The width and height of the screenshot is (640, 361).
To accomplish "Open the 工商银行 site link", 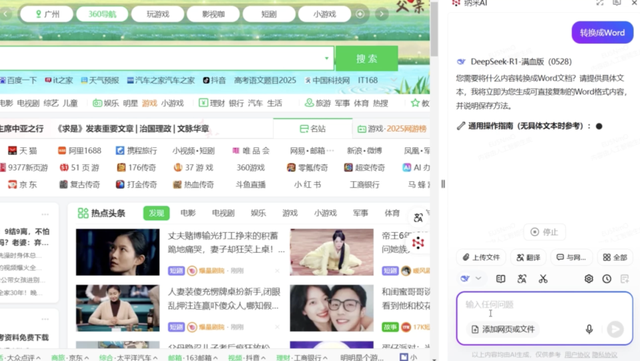I will click(x=364, y=185).
